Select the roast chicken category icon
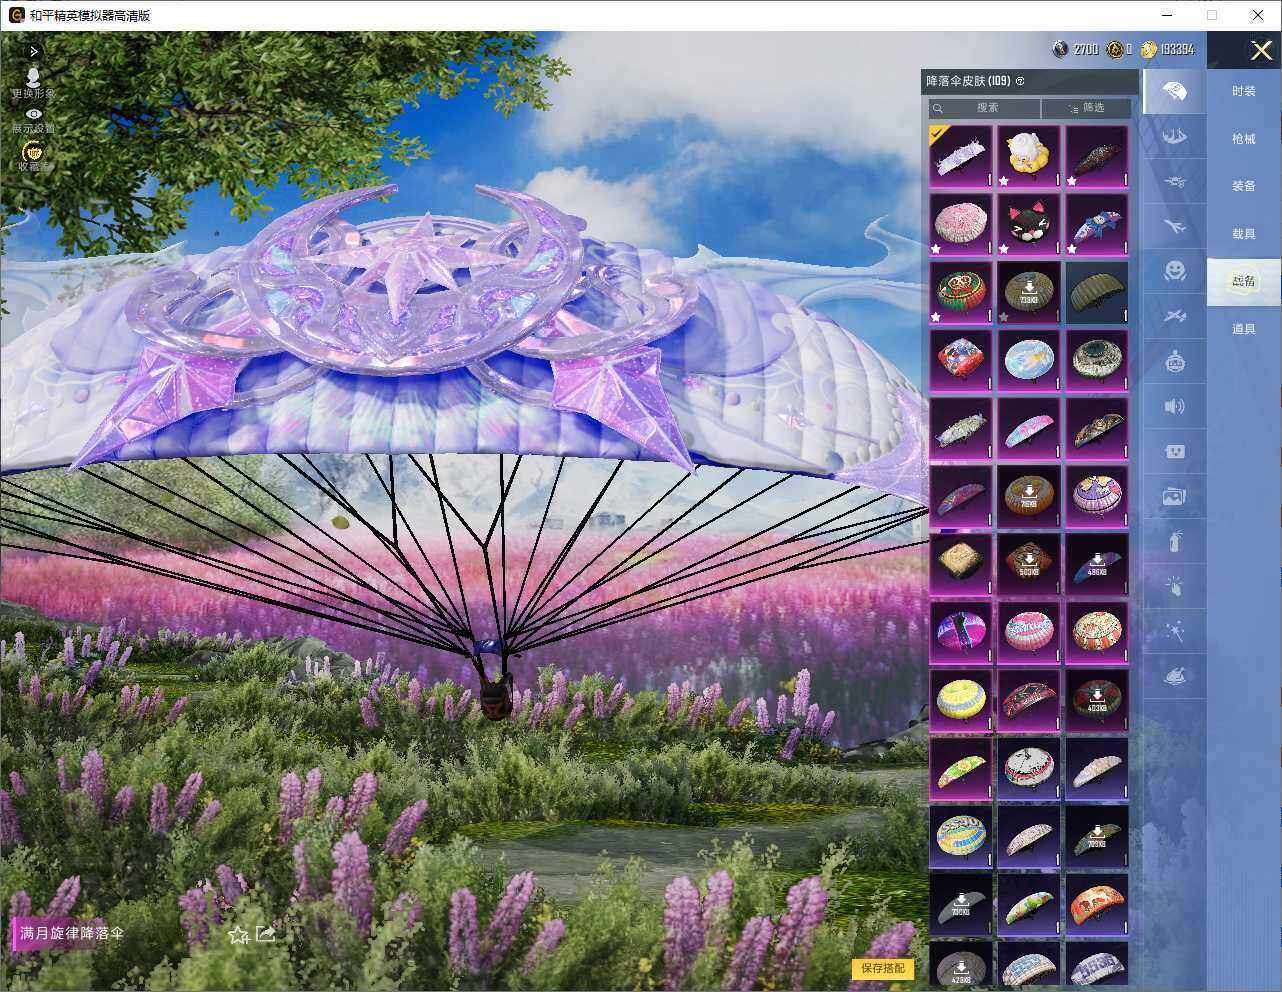 click(1174, 677)
